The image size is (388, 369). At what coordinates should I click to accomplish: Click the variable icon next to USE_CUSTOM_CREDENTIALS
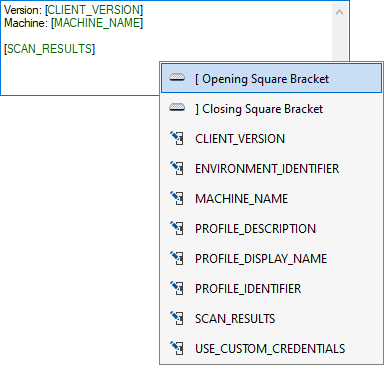coord(177,348)
